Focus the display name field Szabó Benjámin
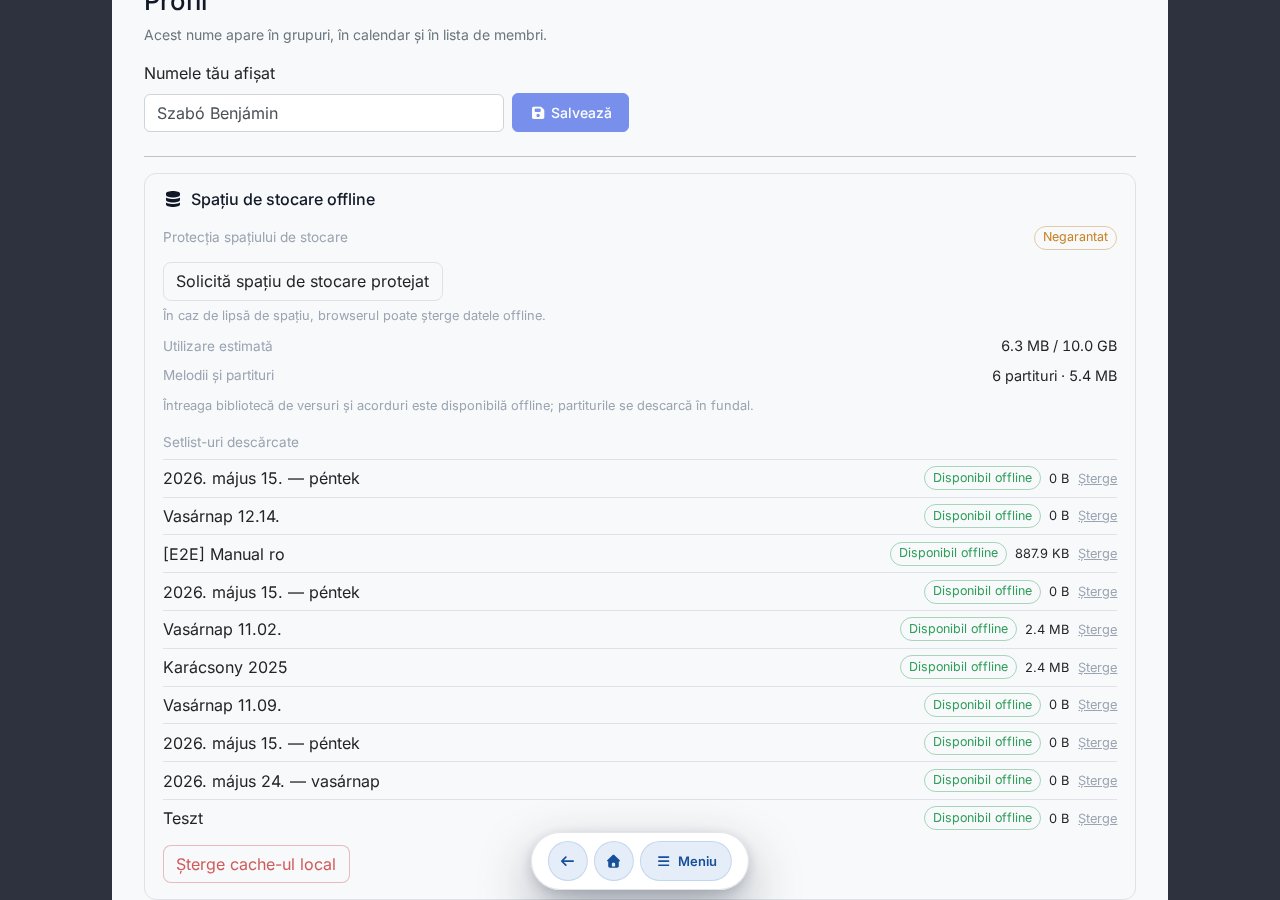This screenshot has height=900, width=1280. click(324, 113)
